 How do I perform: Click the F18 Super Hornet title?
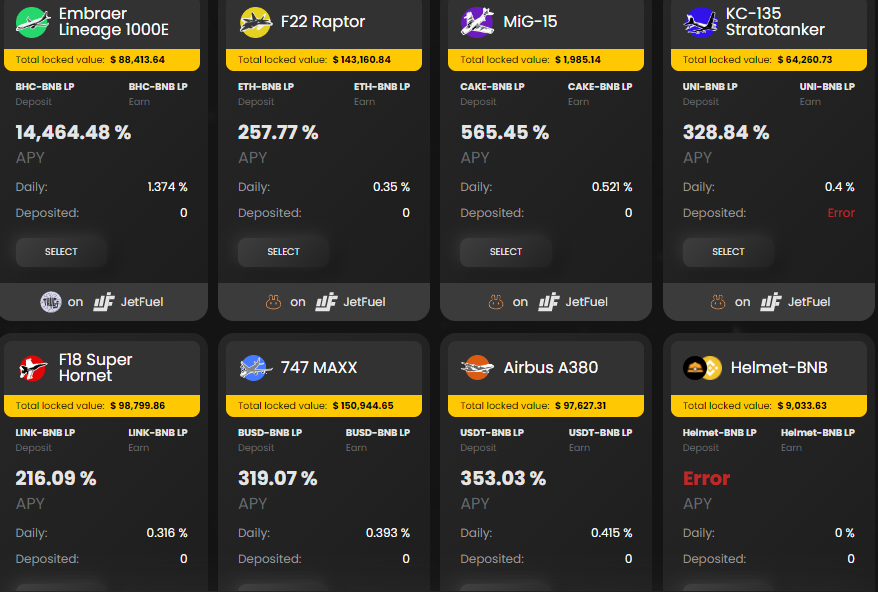click(x=95, y=367)
